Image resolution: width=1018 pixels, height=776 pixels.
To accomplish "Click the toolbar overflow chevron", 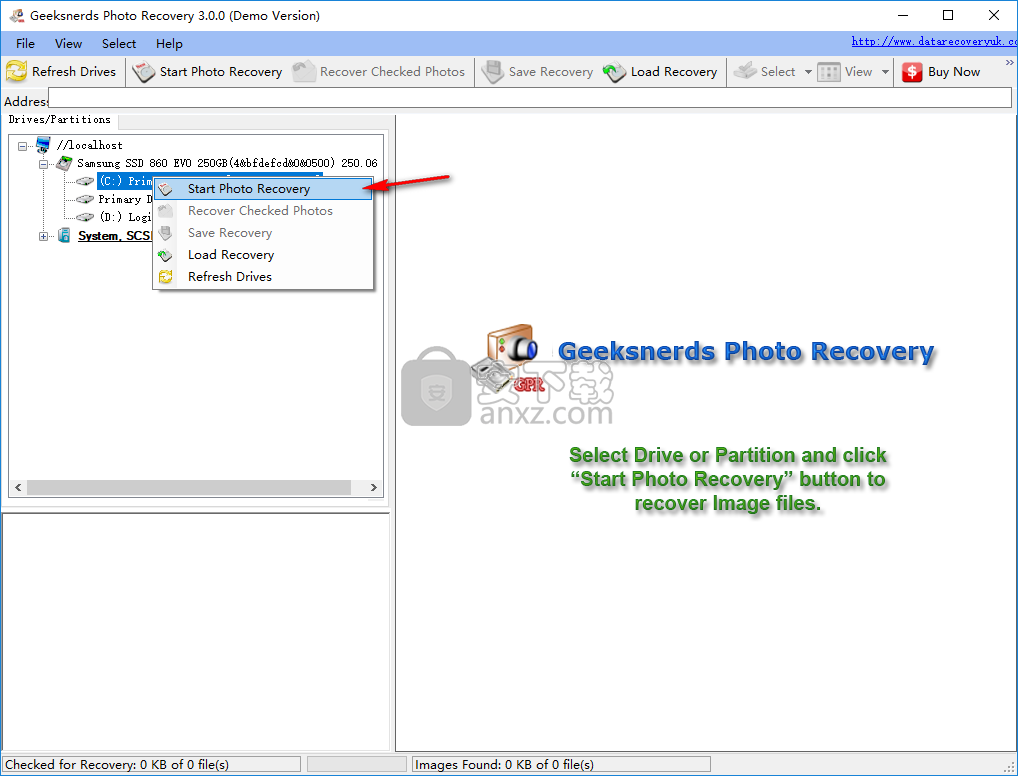I will (x=1010, y=62).
